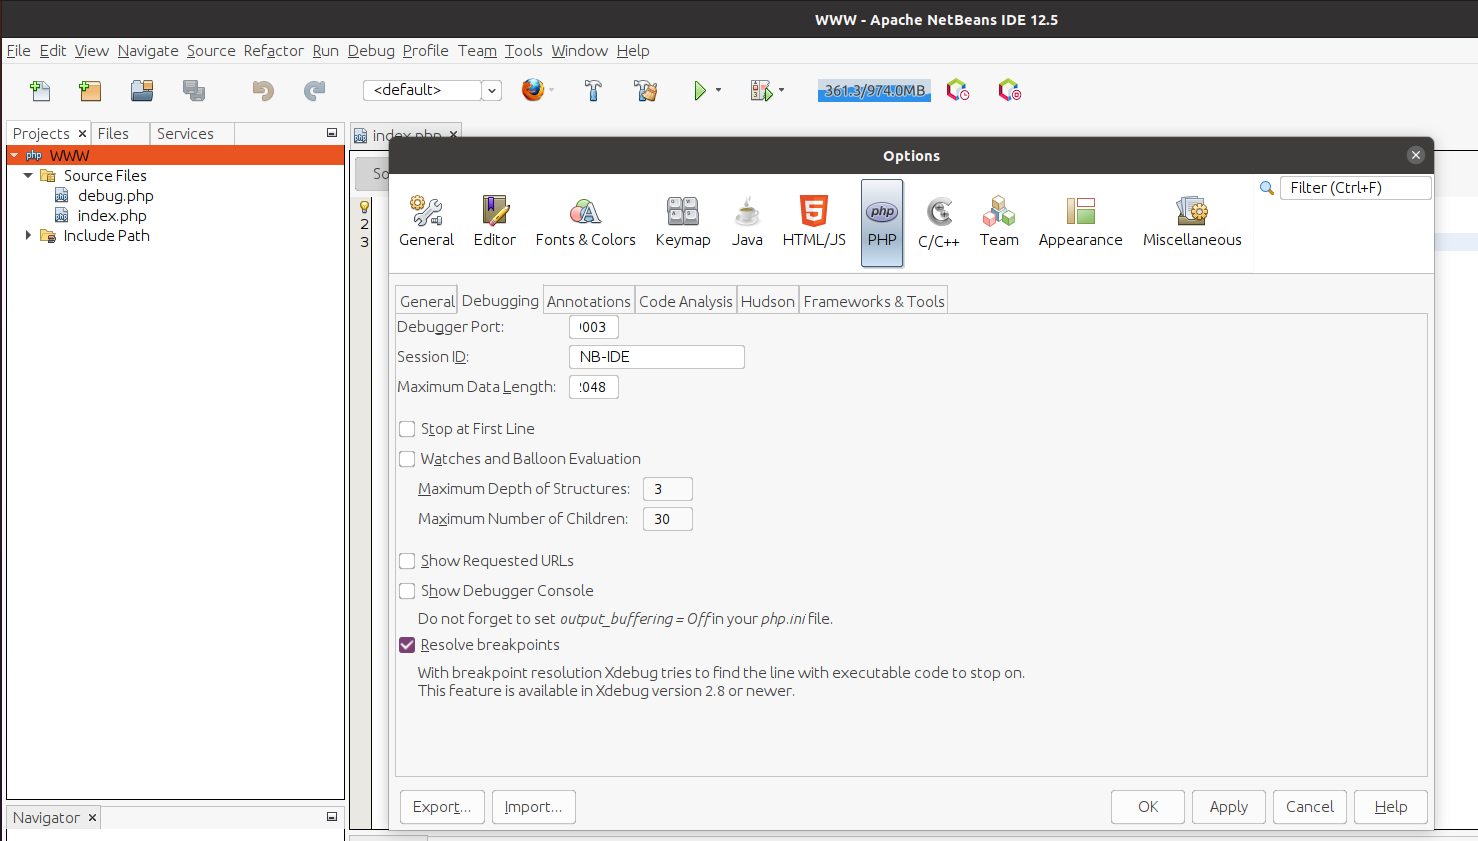This screenshot has width=1478, height=841.
Task: Select the PHP options category
Action: coord(882,223)
